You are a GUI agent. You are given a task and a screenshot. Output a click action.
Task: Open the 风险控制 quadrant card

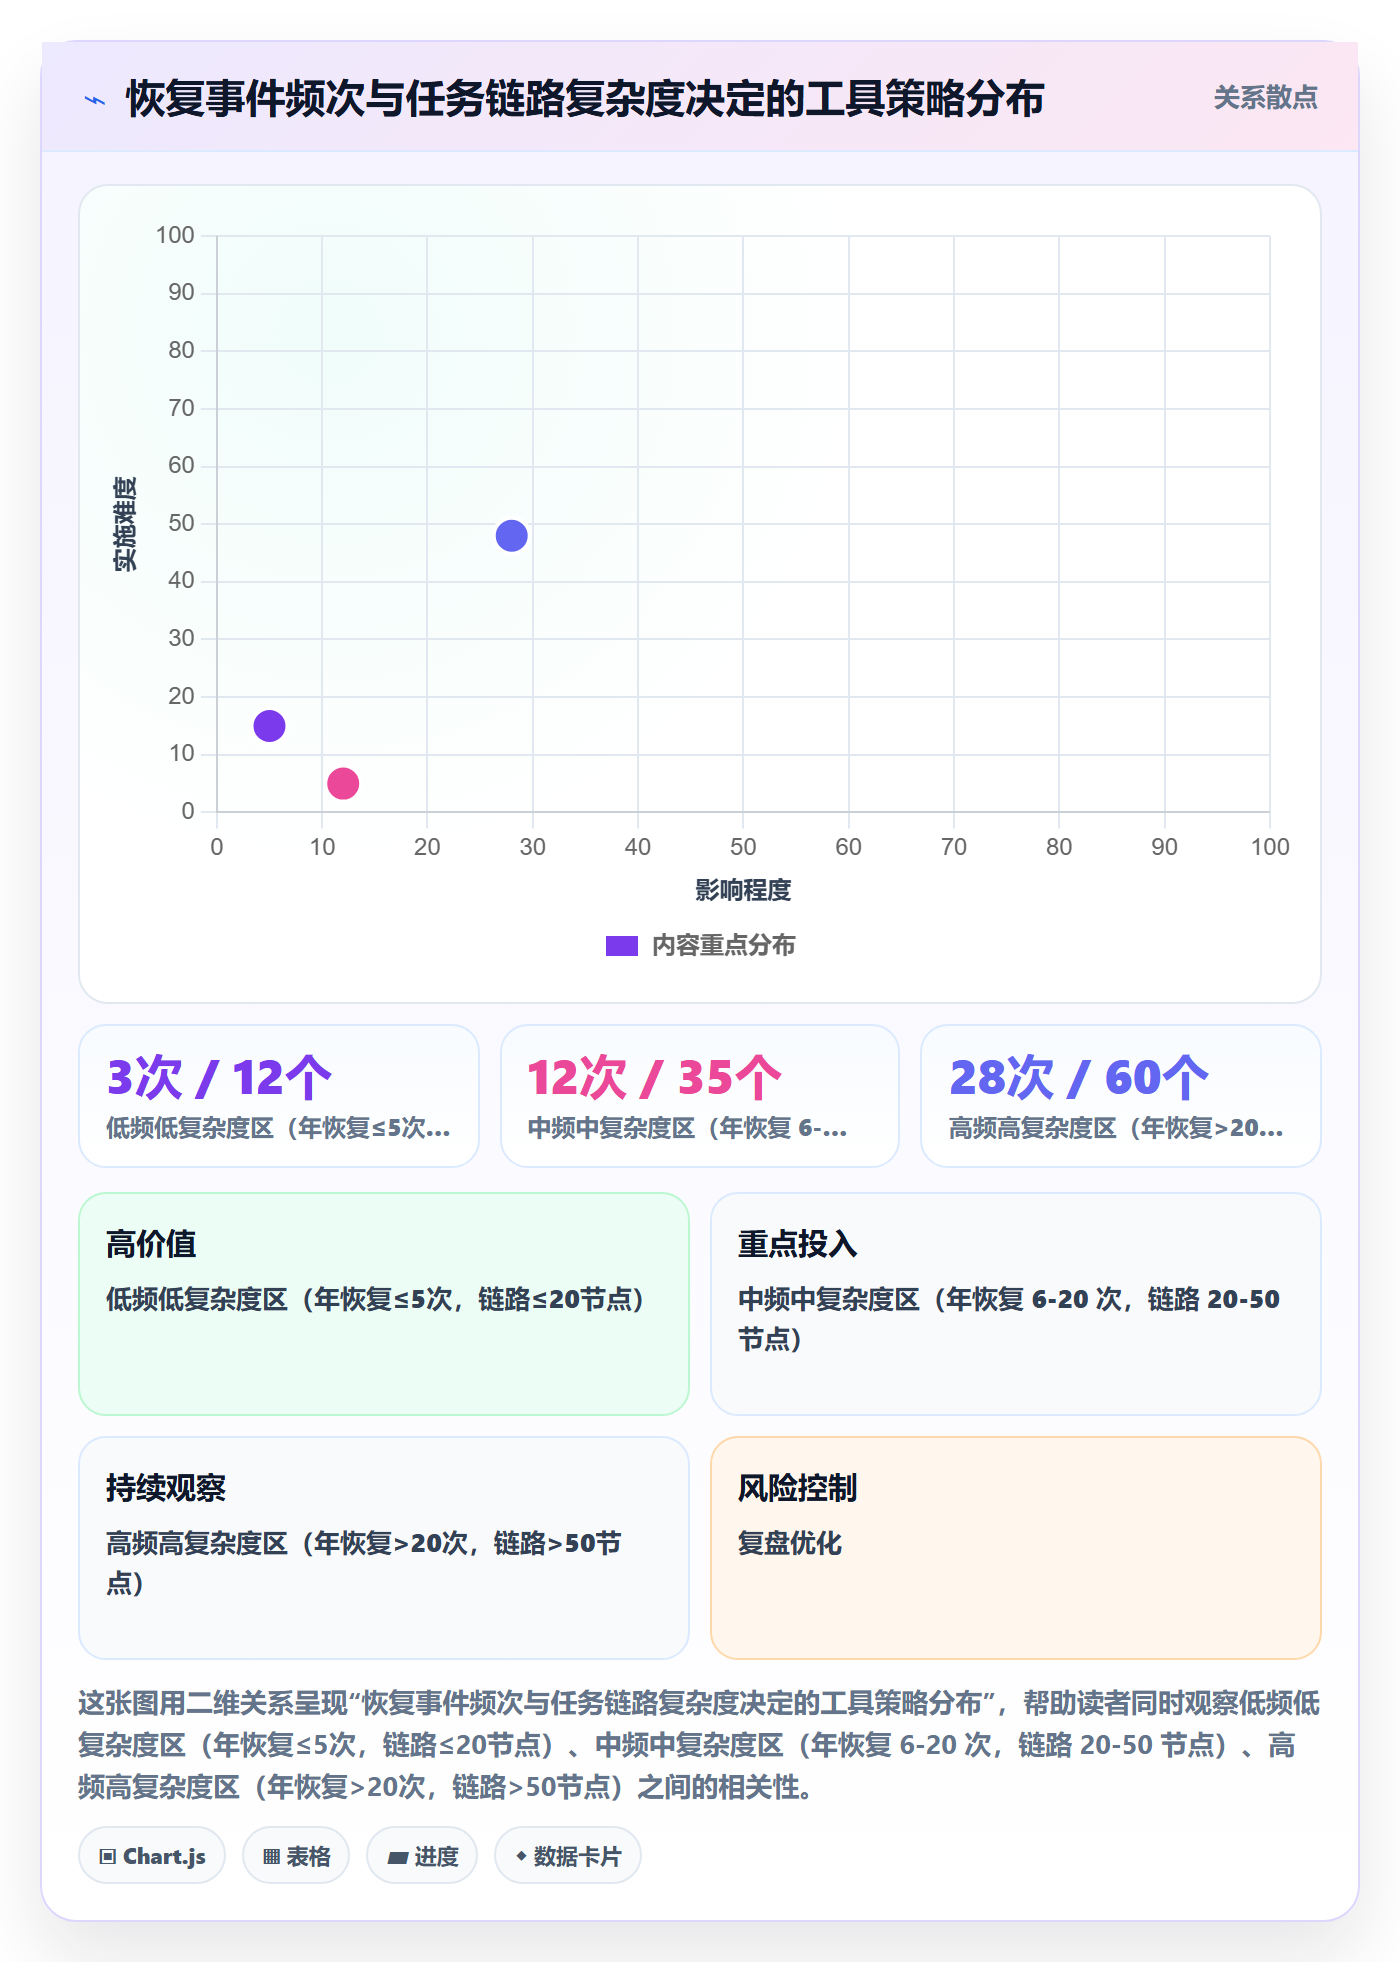tap(1016, 1548)
